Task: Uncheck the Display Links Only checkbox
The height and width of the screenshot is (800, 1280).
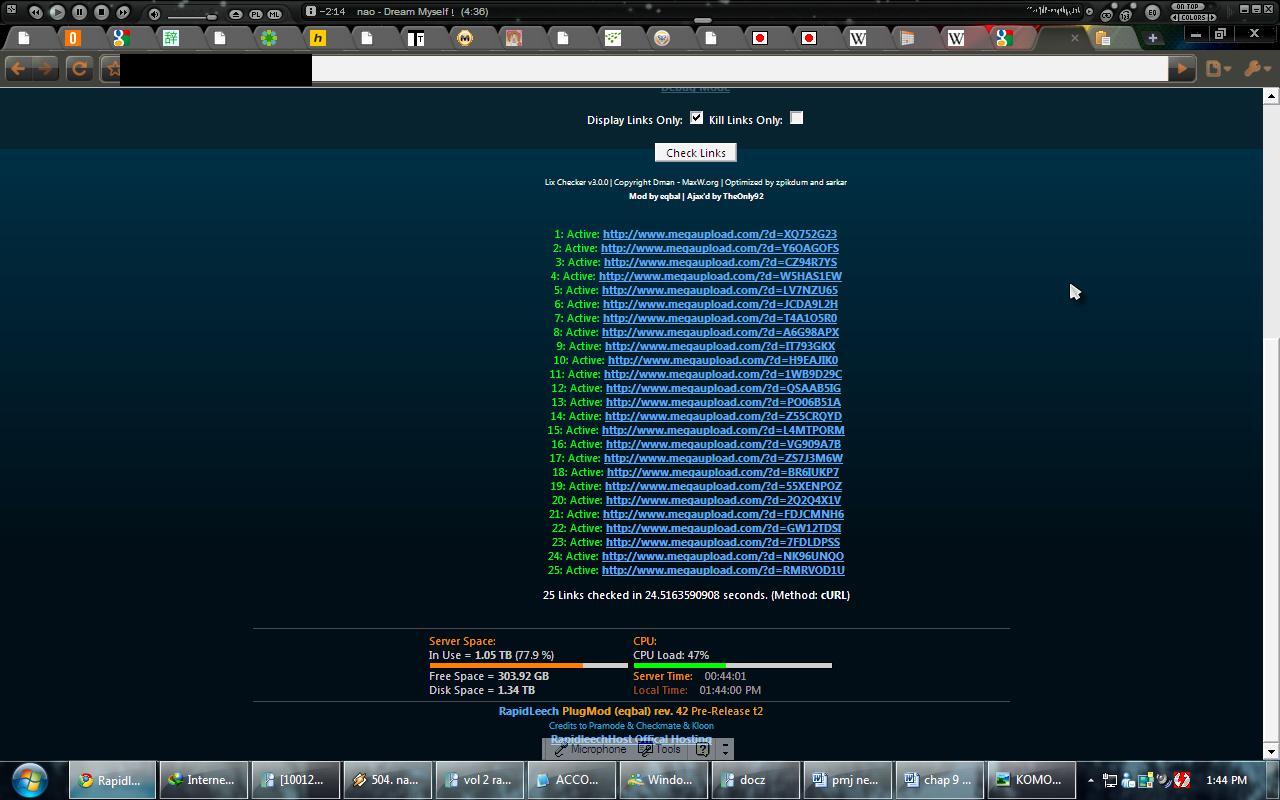Action: (x=696, y=118)
